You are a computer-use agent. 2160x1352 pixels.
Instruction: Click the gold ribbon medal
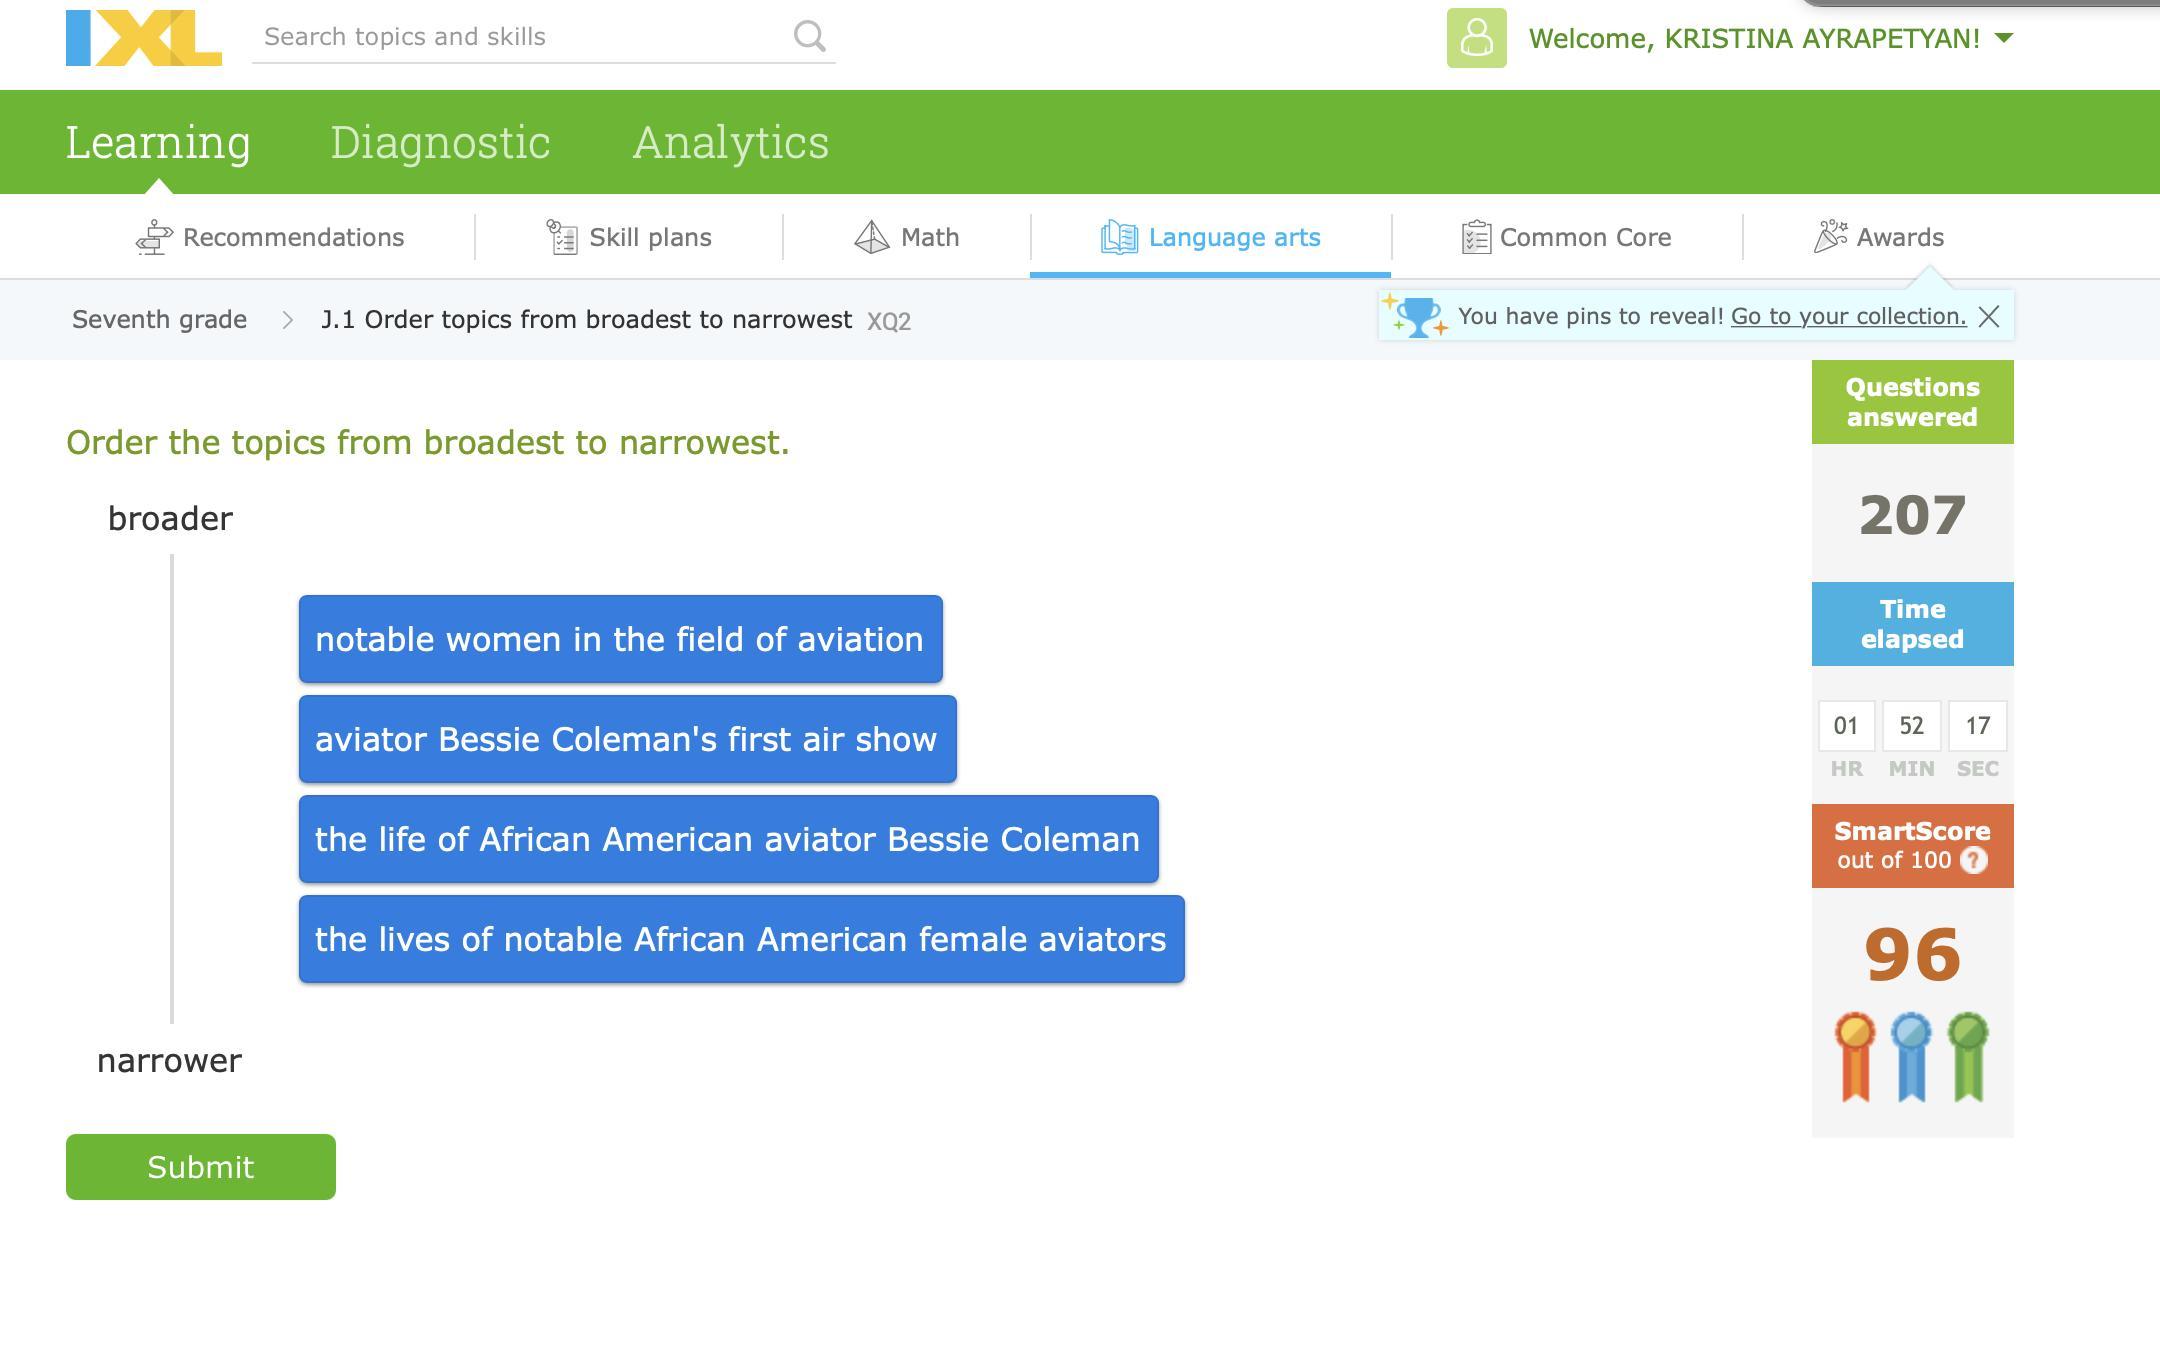tap(1855, 1056)
